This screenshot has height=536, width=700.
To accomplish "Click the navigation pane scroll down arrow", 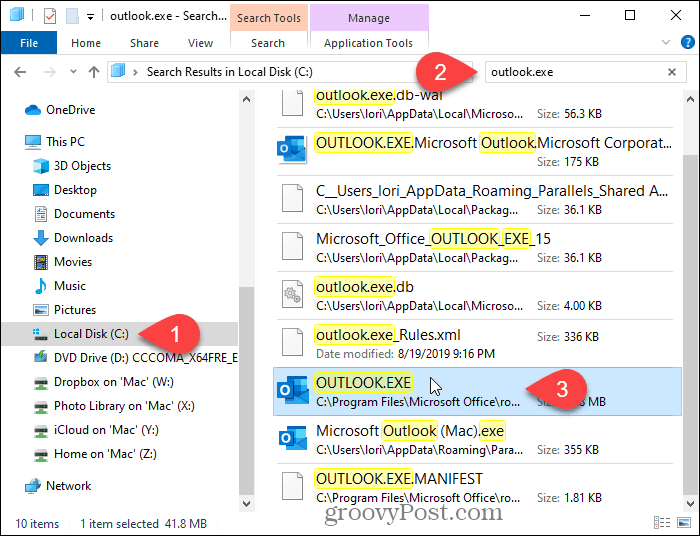I will [x=246, y=503].
